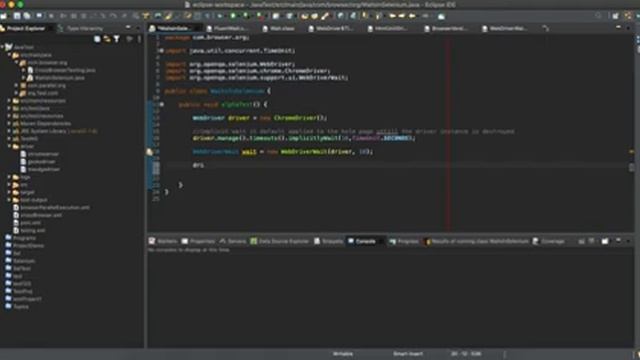Open the FluentWait editor tab
The width and height of the screenshot is (640, 360).
(227, 29)
